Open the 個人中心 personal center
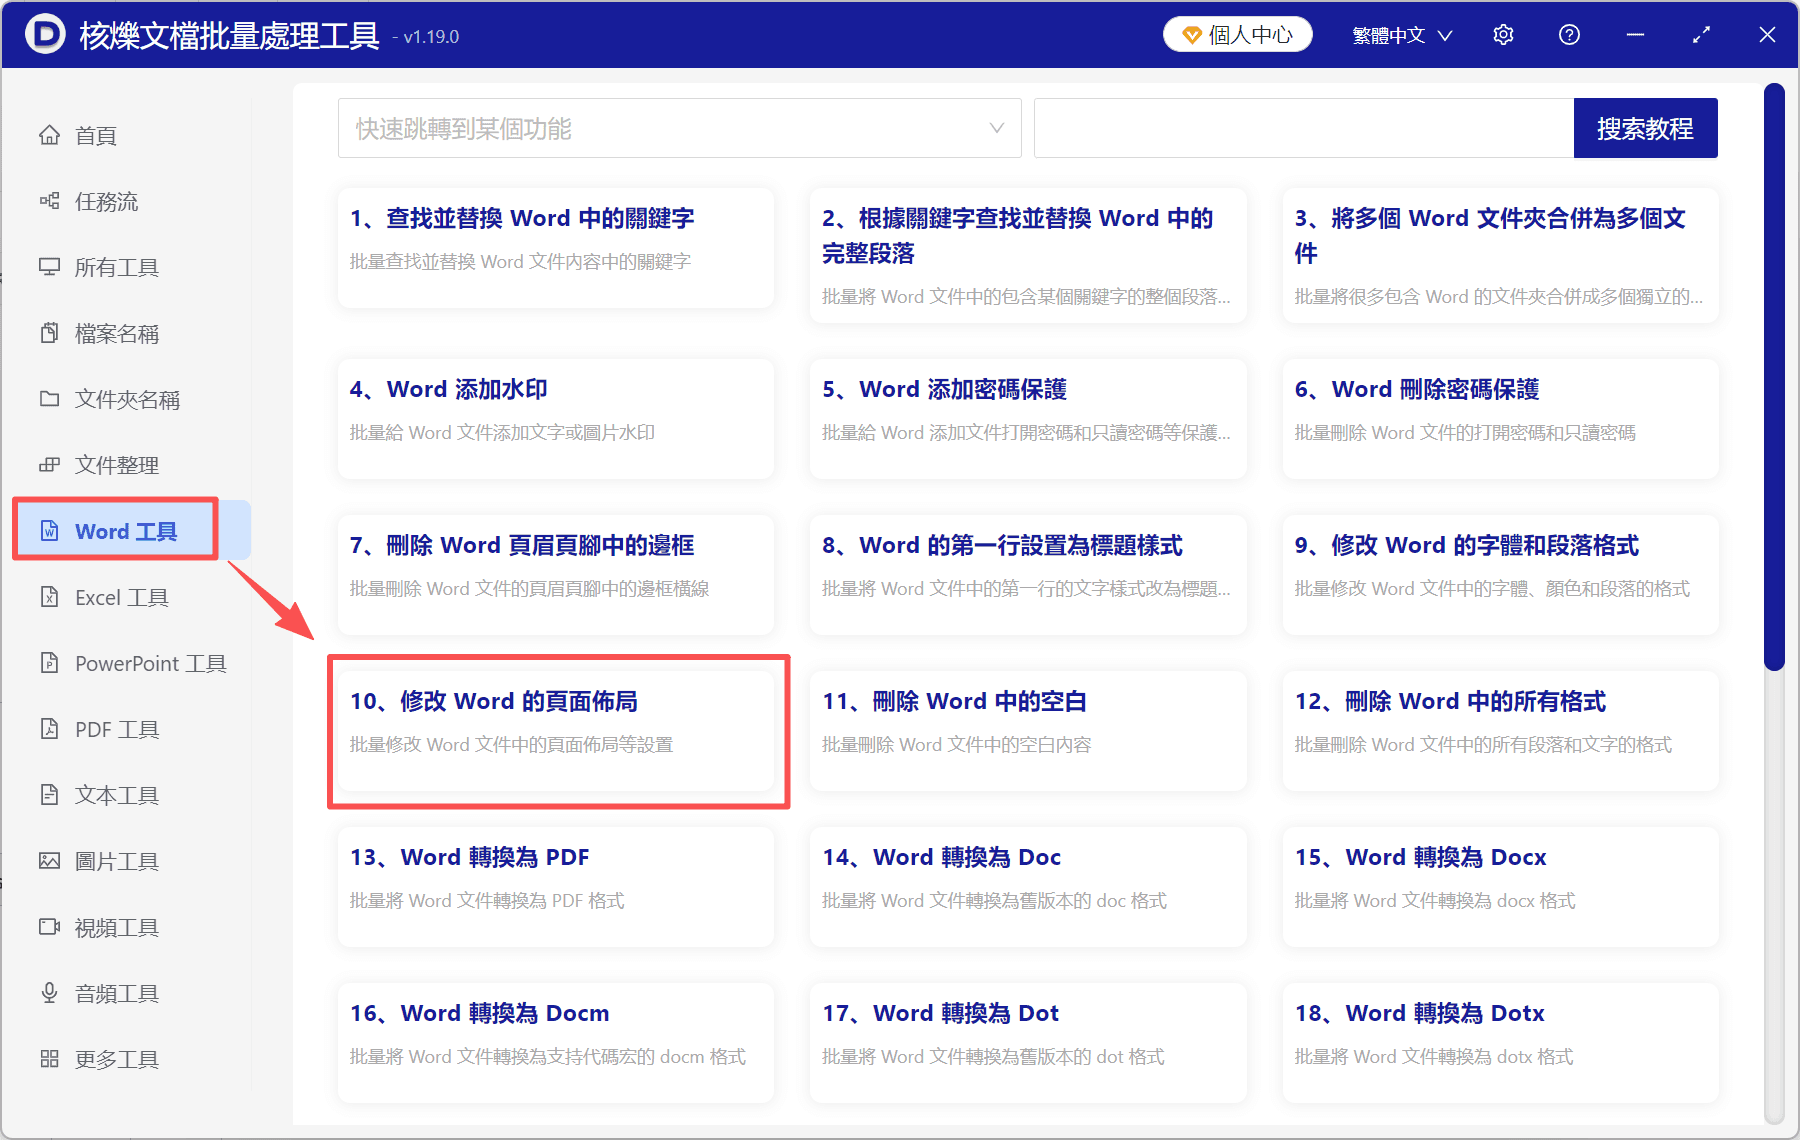1800x1140 pixels. [x=1237, y=34]
